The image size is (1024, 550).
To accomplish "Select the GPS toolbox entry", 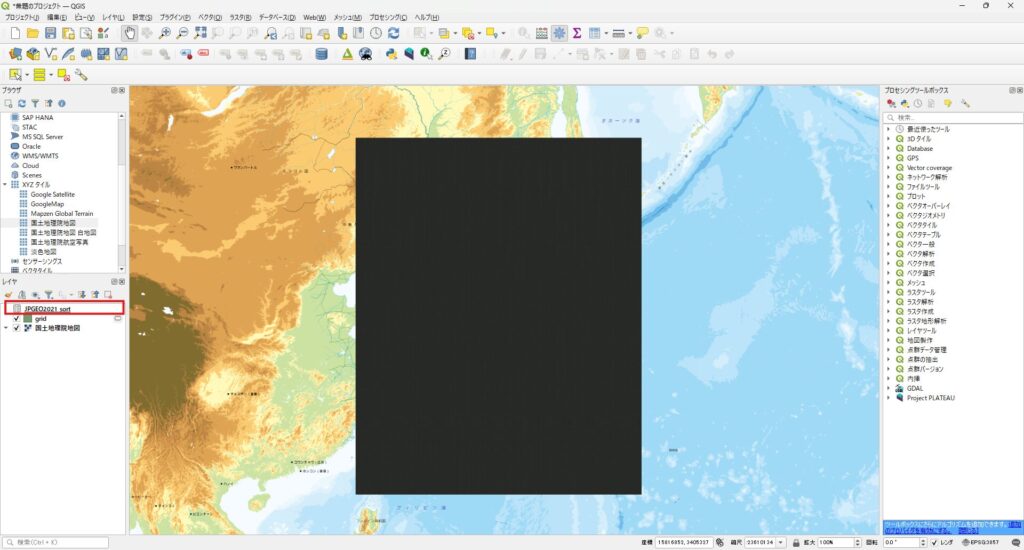I will click(912, 158).
